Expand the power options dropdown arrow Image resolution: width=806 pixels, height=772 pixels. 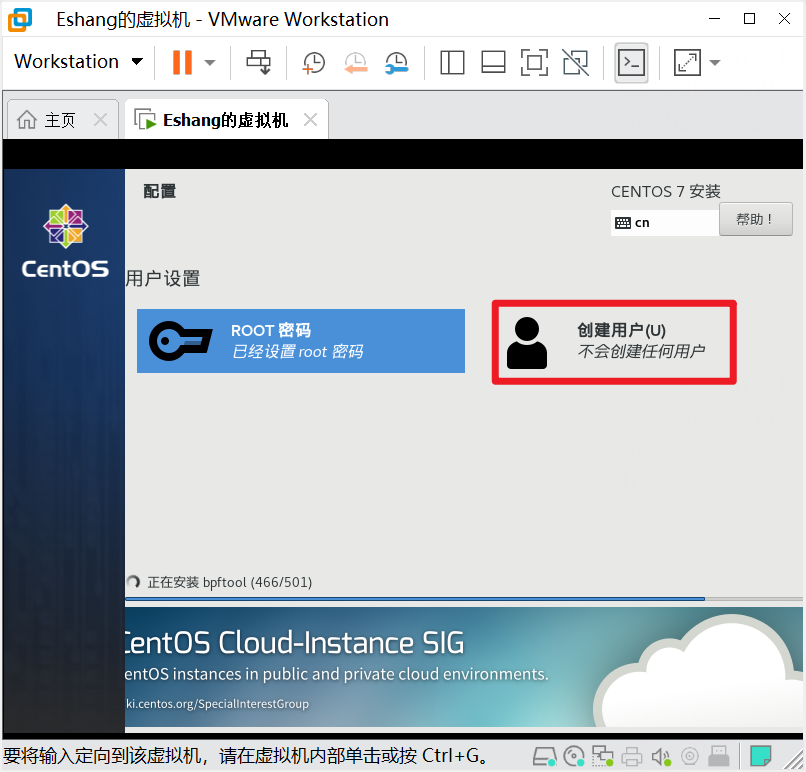click(209, 63)
